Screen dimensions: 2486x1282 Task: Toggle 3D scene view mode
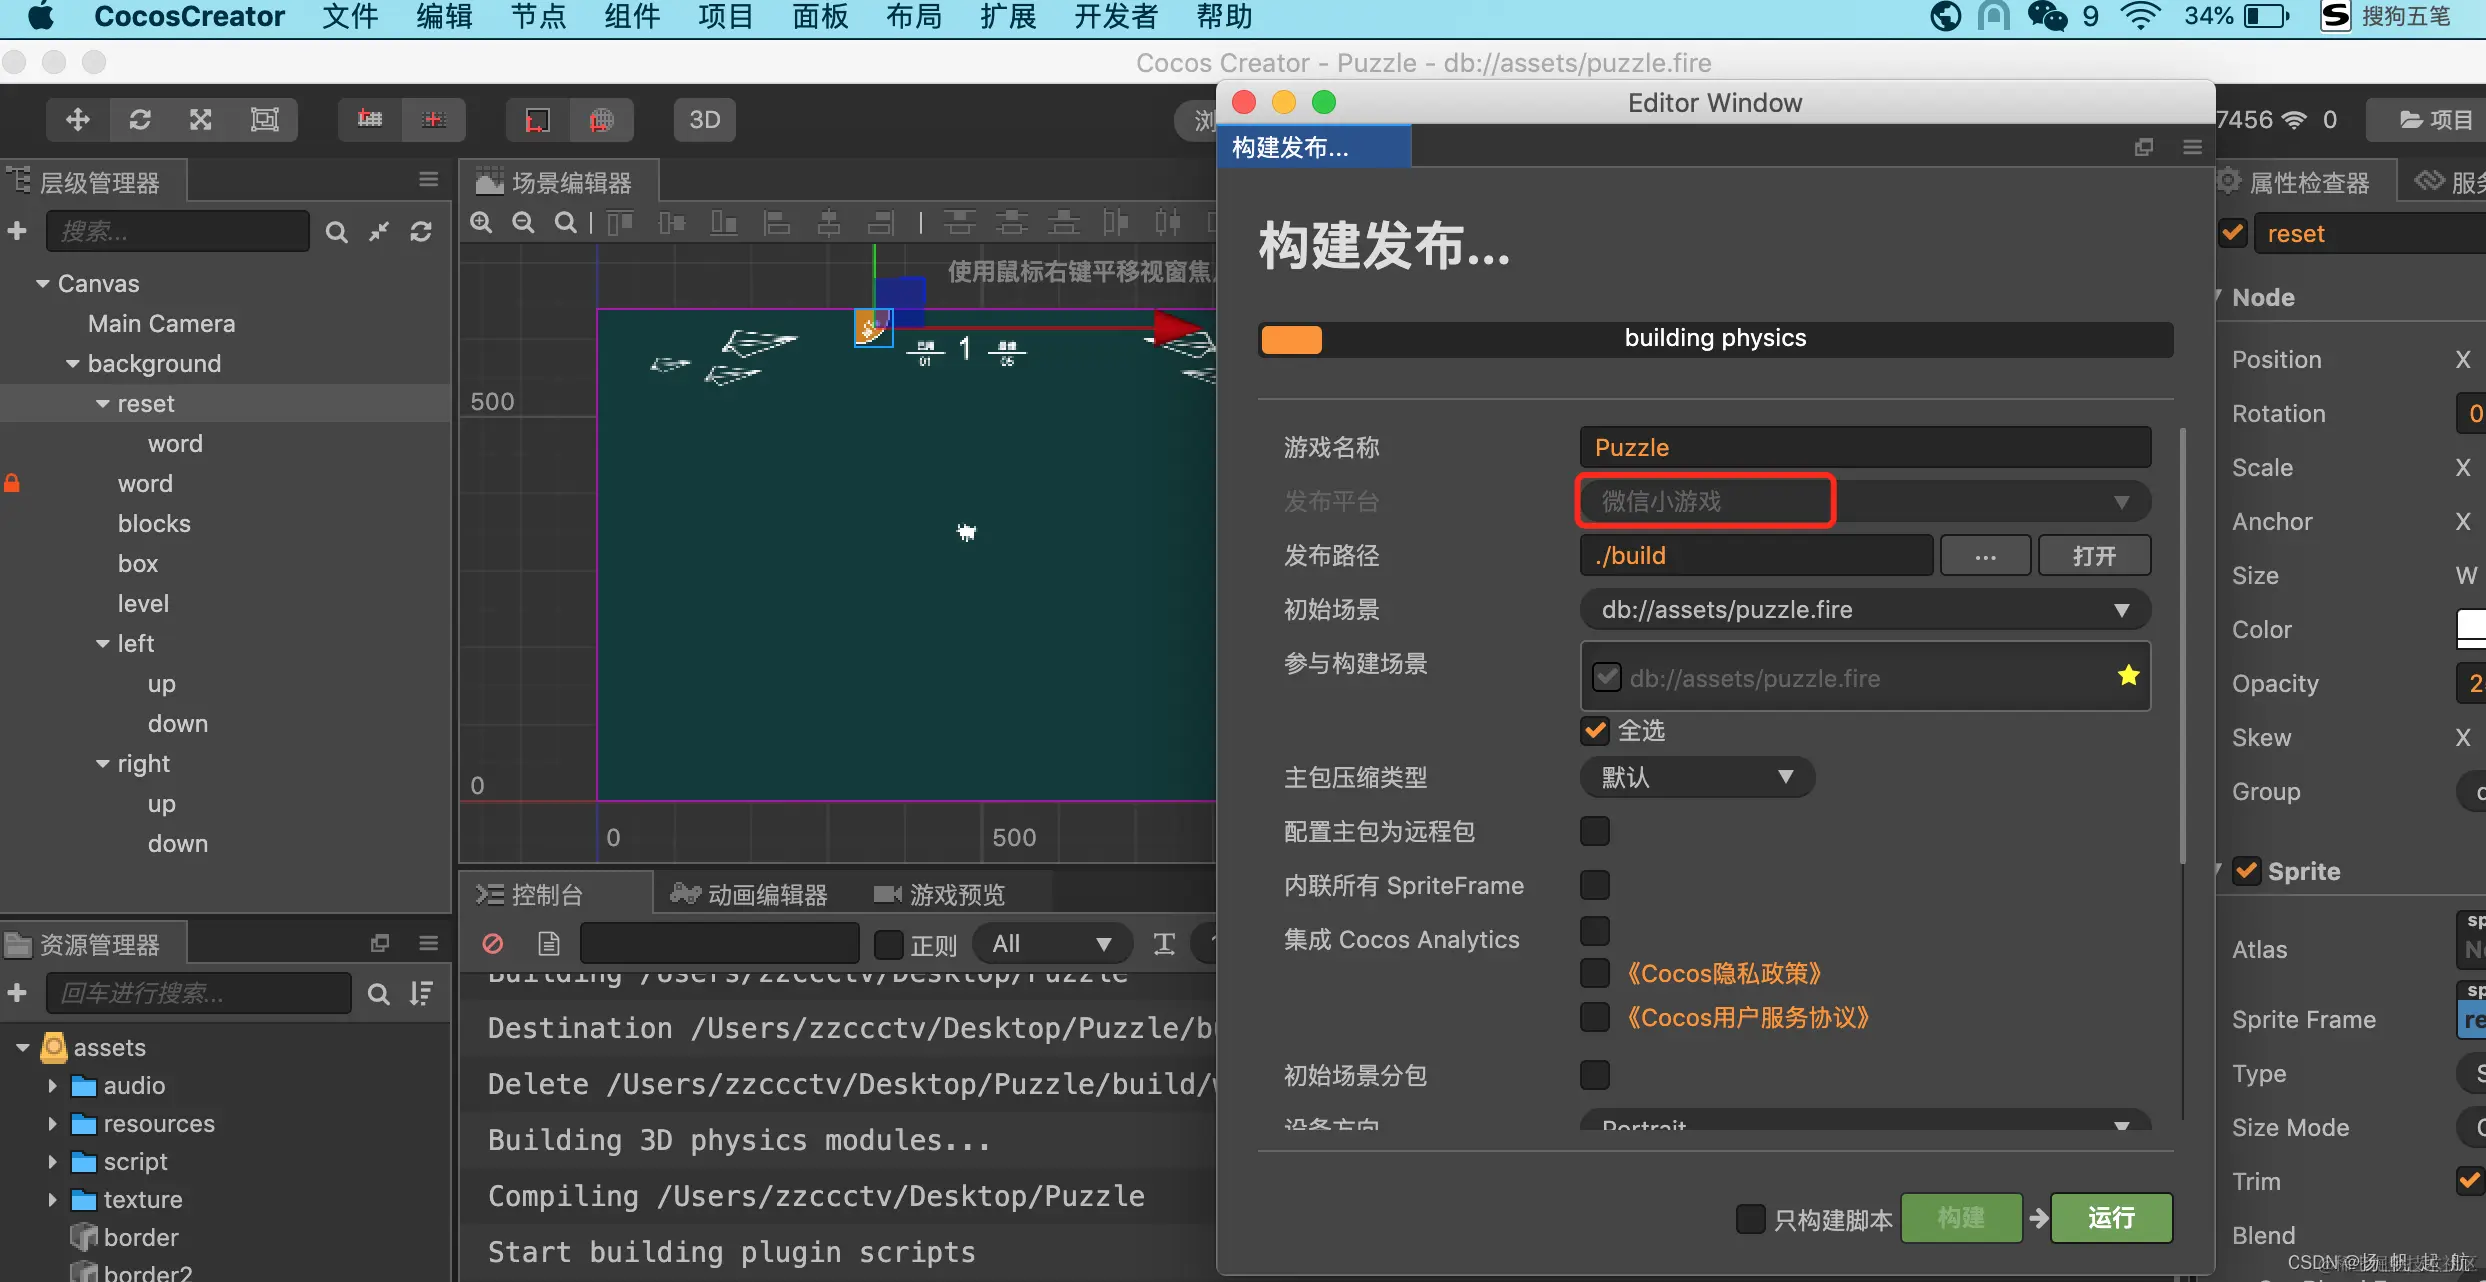click(x=704, y=120)
